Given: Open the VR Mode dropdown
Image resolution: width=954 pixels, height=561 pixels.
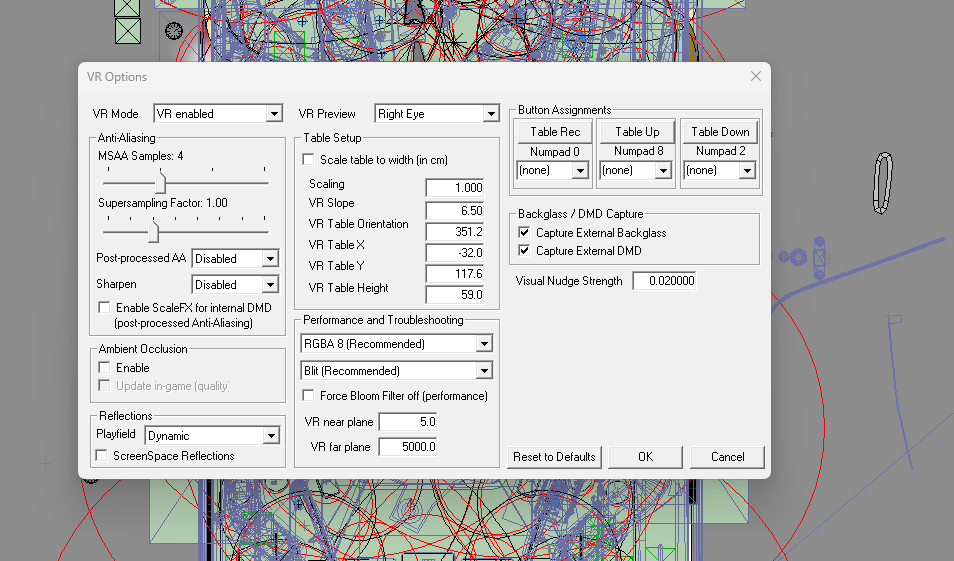Looking at the screenshot, I should point(218,114).
